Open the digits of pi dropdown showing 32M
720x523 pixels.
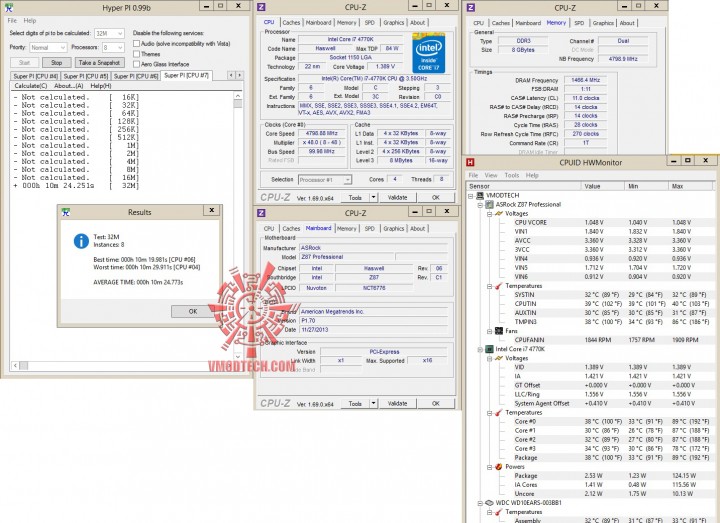(109, 34)
